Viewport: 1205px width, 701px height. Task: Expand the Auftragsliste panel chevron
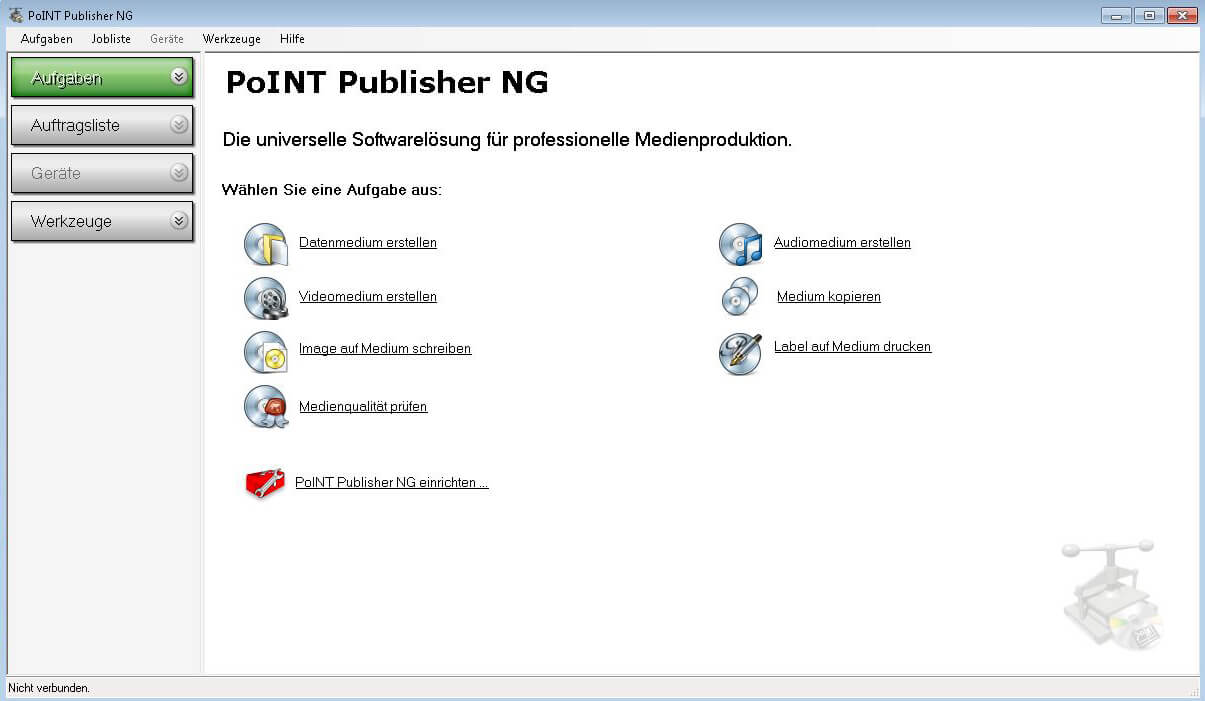coord(179,125)
